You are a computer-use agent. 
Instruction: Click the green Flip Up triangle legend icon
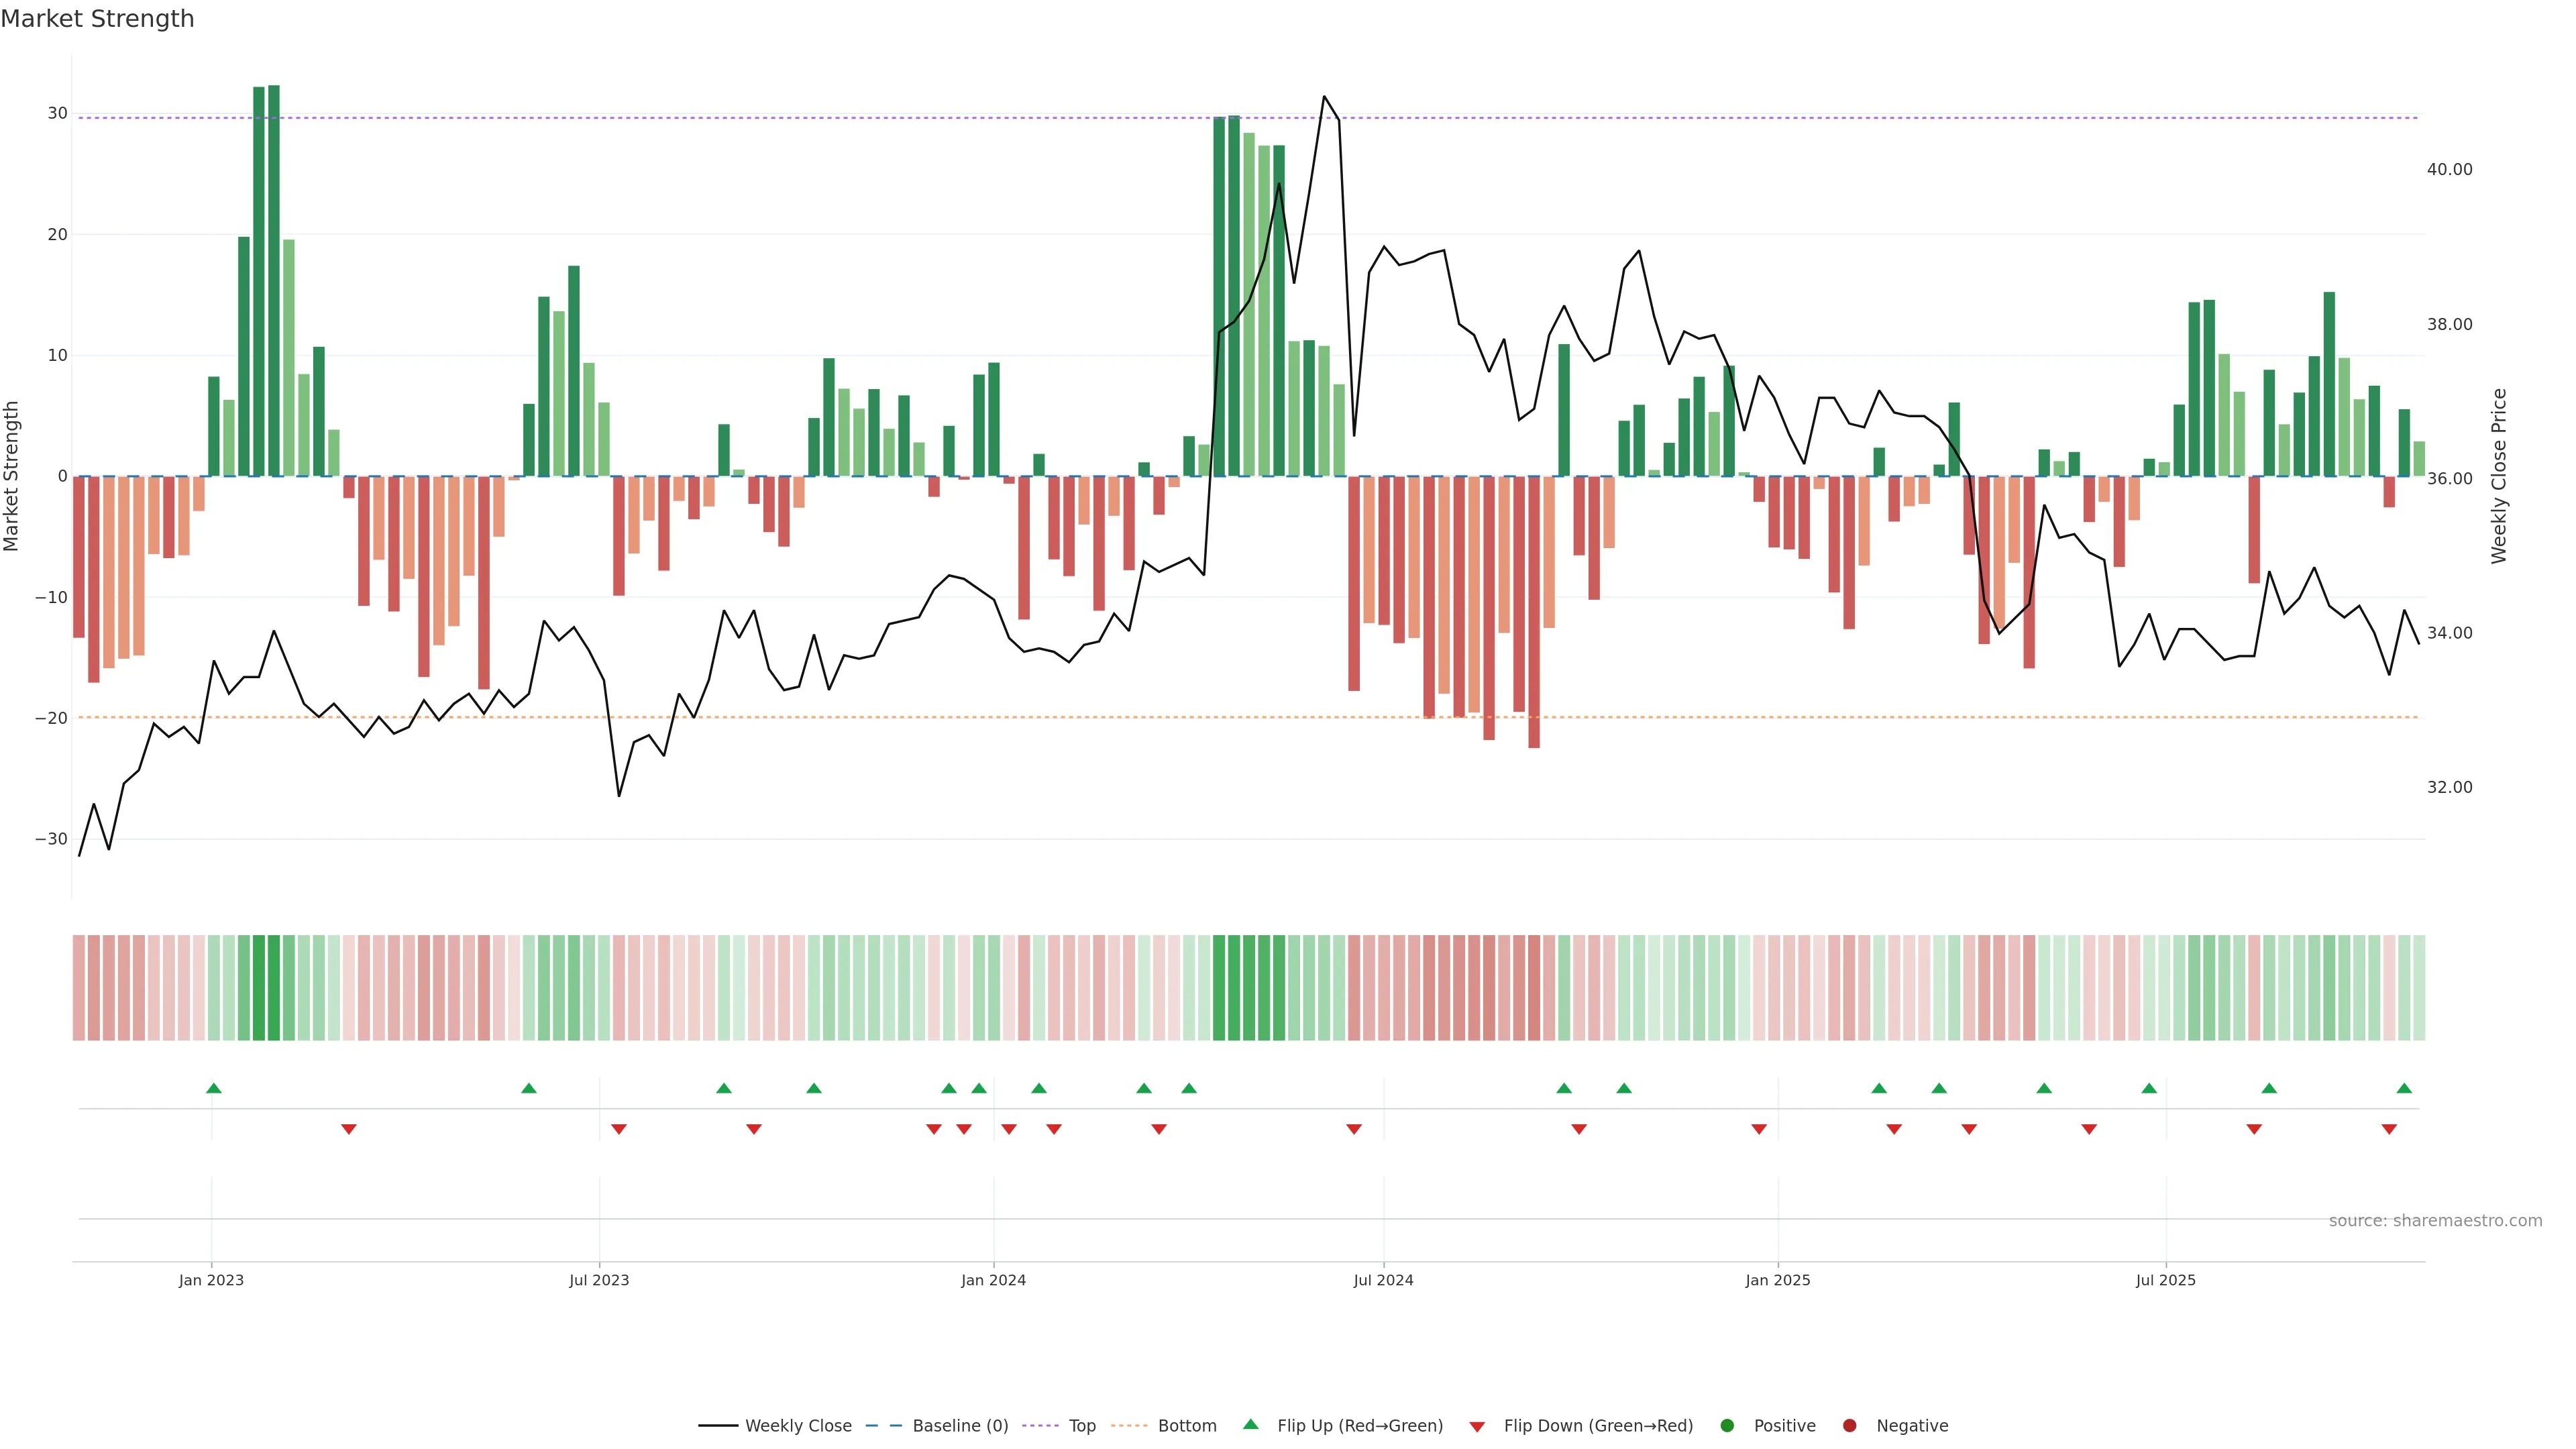[x=1250, y=1425]
